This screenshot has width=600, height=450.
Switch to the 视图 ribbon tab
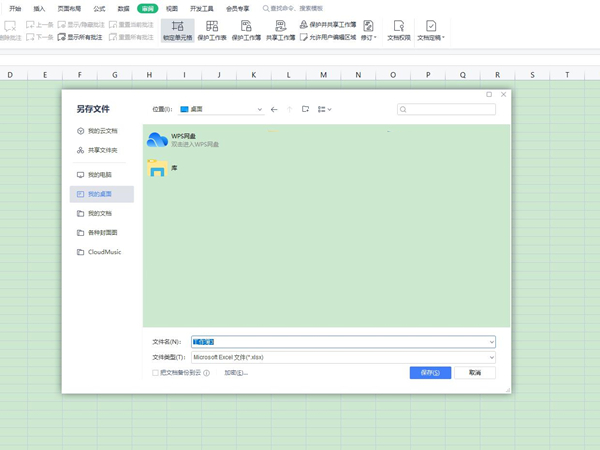[172, 8]
